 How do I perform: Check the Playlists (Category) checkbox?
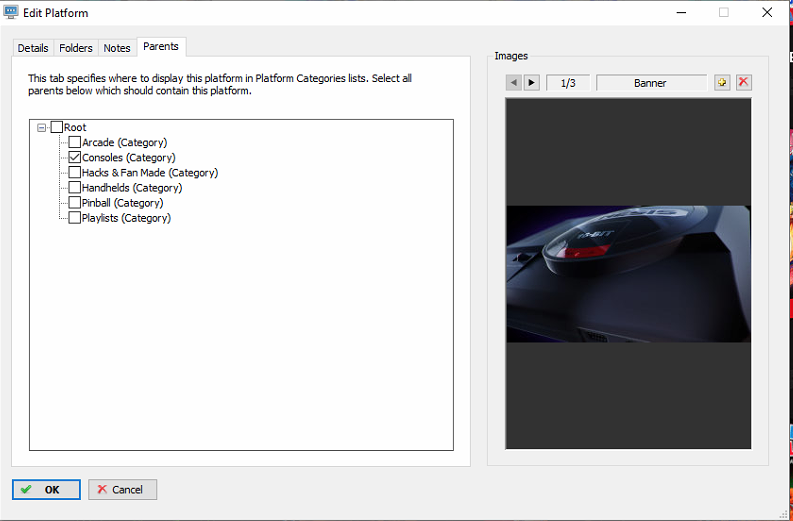point(75,218)
